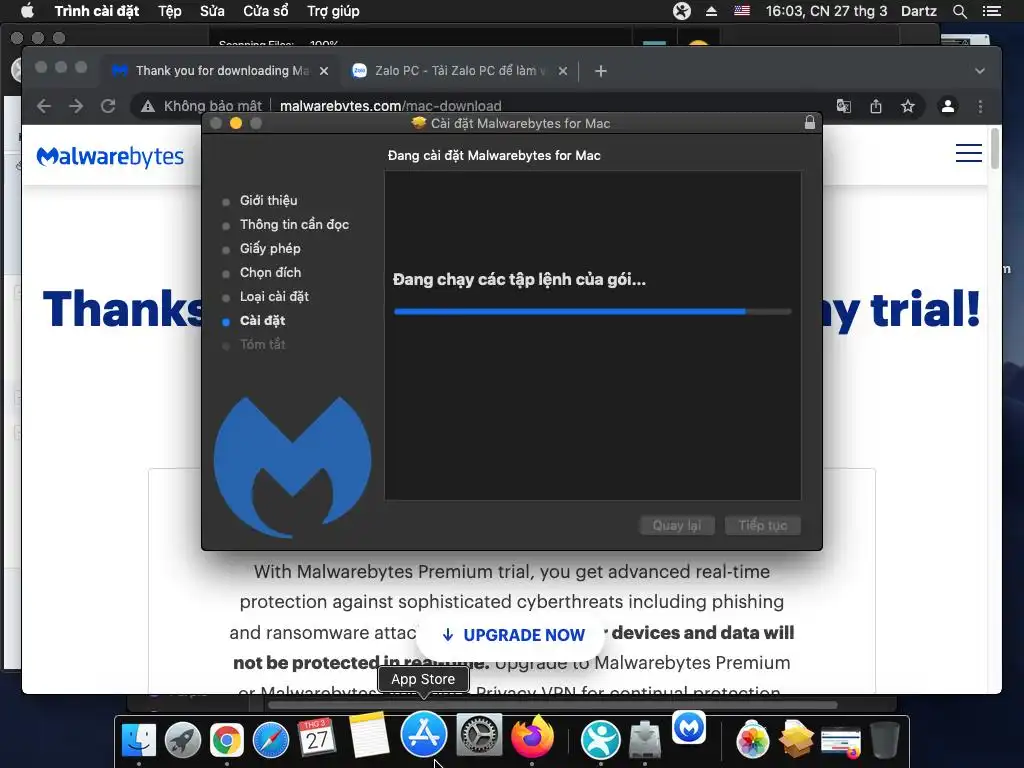This screenshot has width=1024, height=768.
Task: Click the date and time in menu bar
Action: pyautogui.click(x=826, y=11)
